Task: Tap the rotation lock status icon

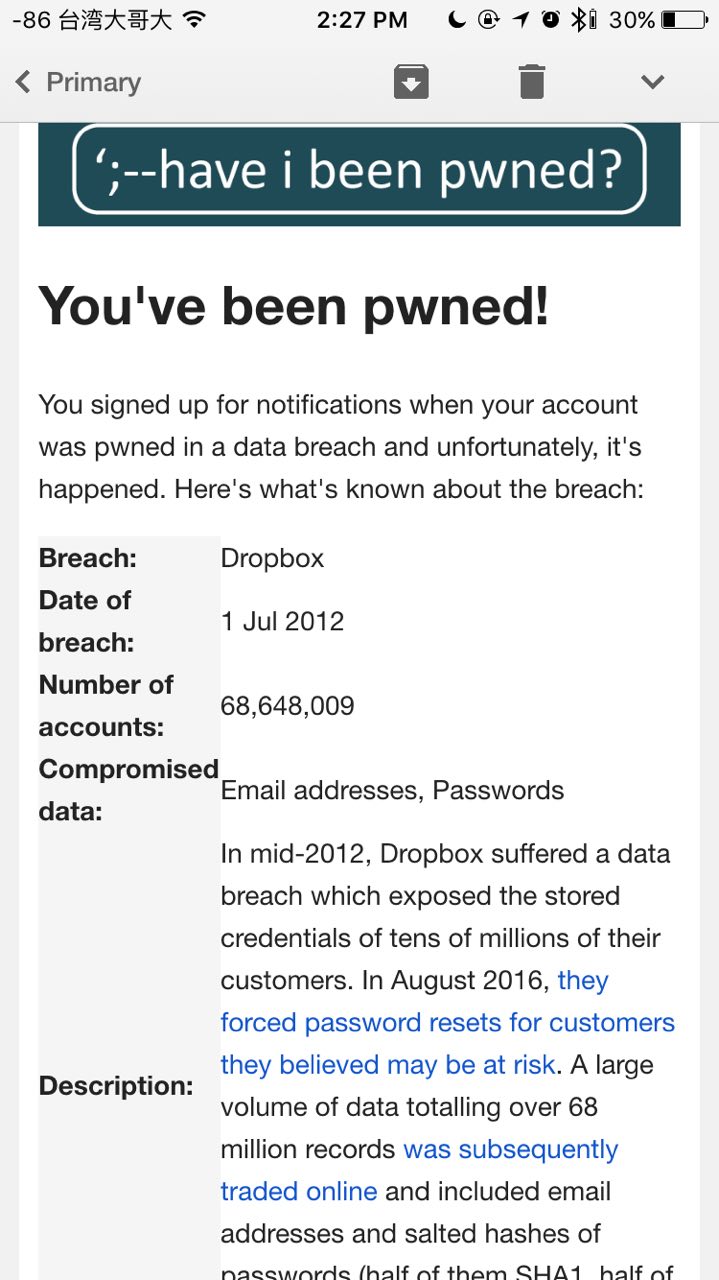Action: click(x=488, y=19)
